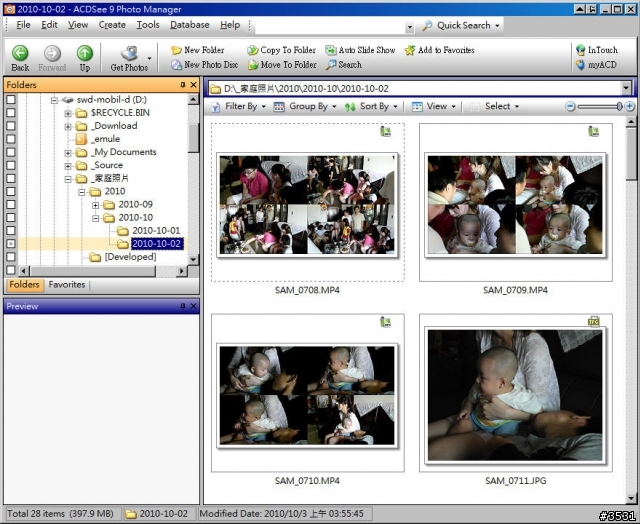Screen dimensions: 640x524
Task: Select the 2010-10-01 folder
Action: [156, 231]
